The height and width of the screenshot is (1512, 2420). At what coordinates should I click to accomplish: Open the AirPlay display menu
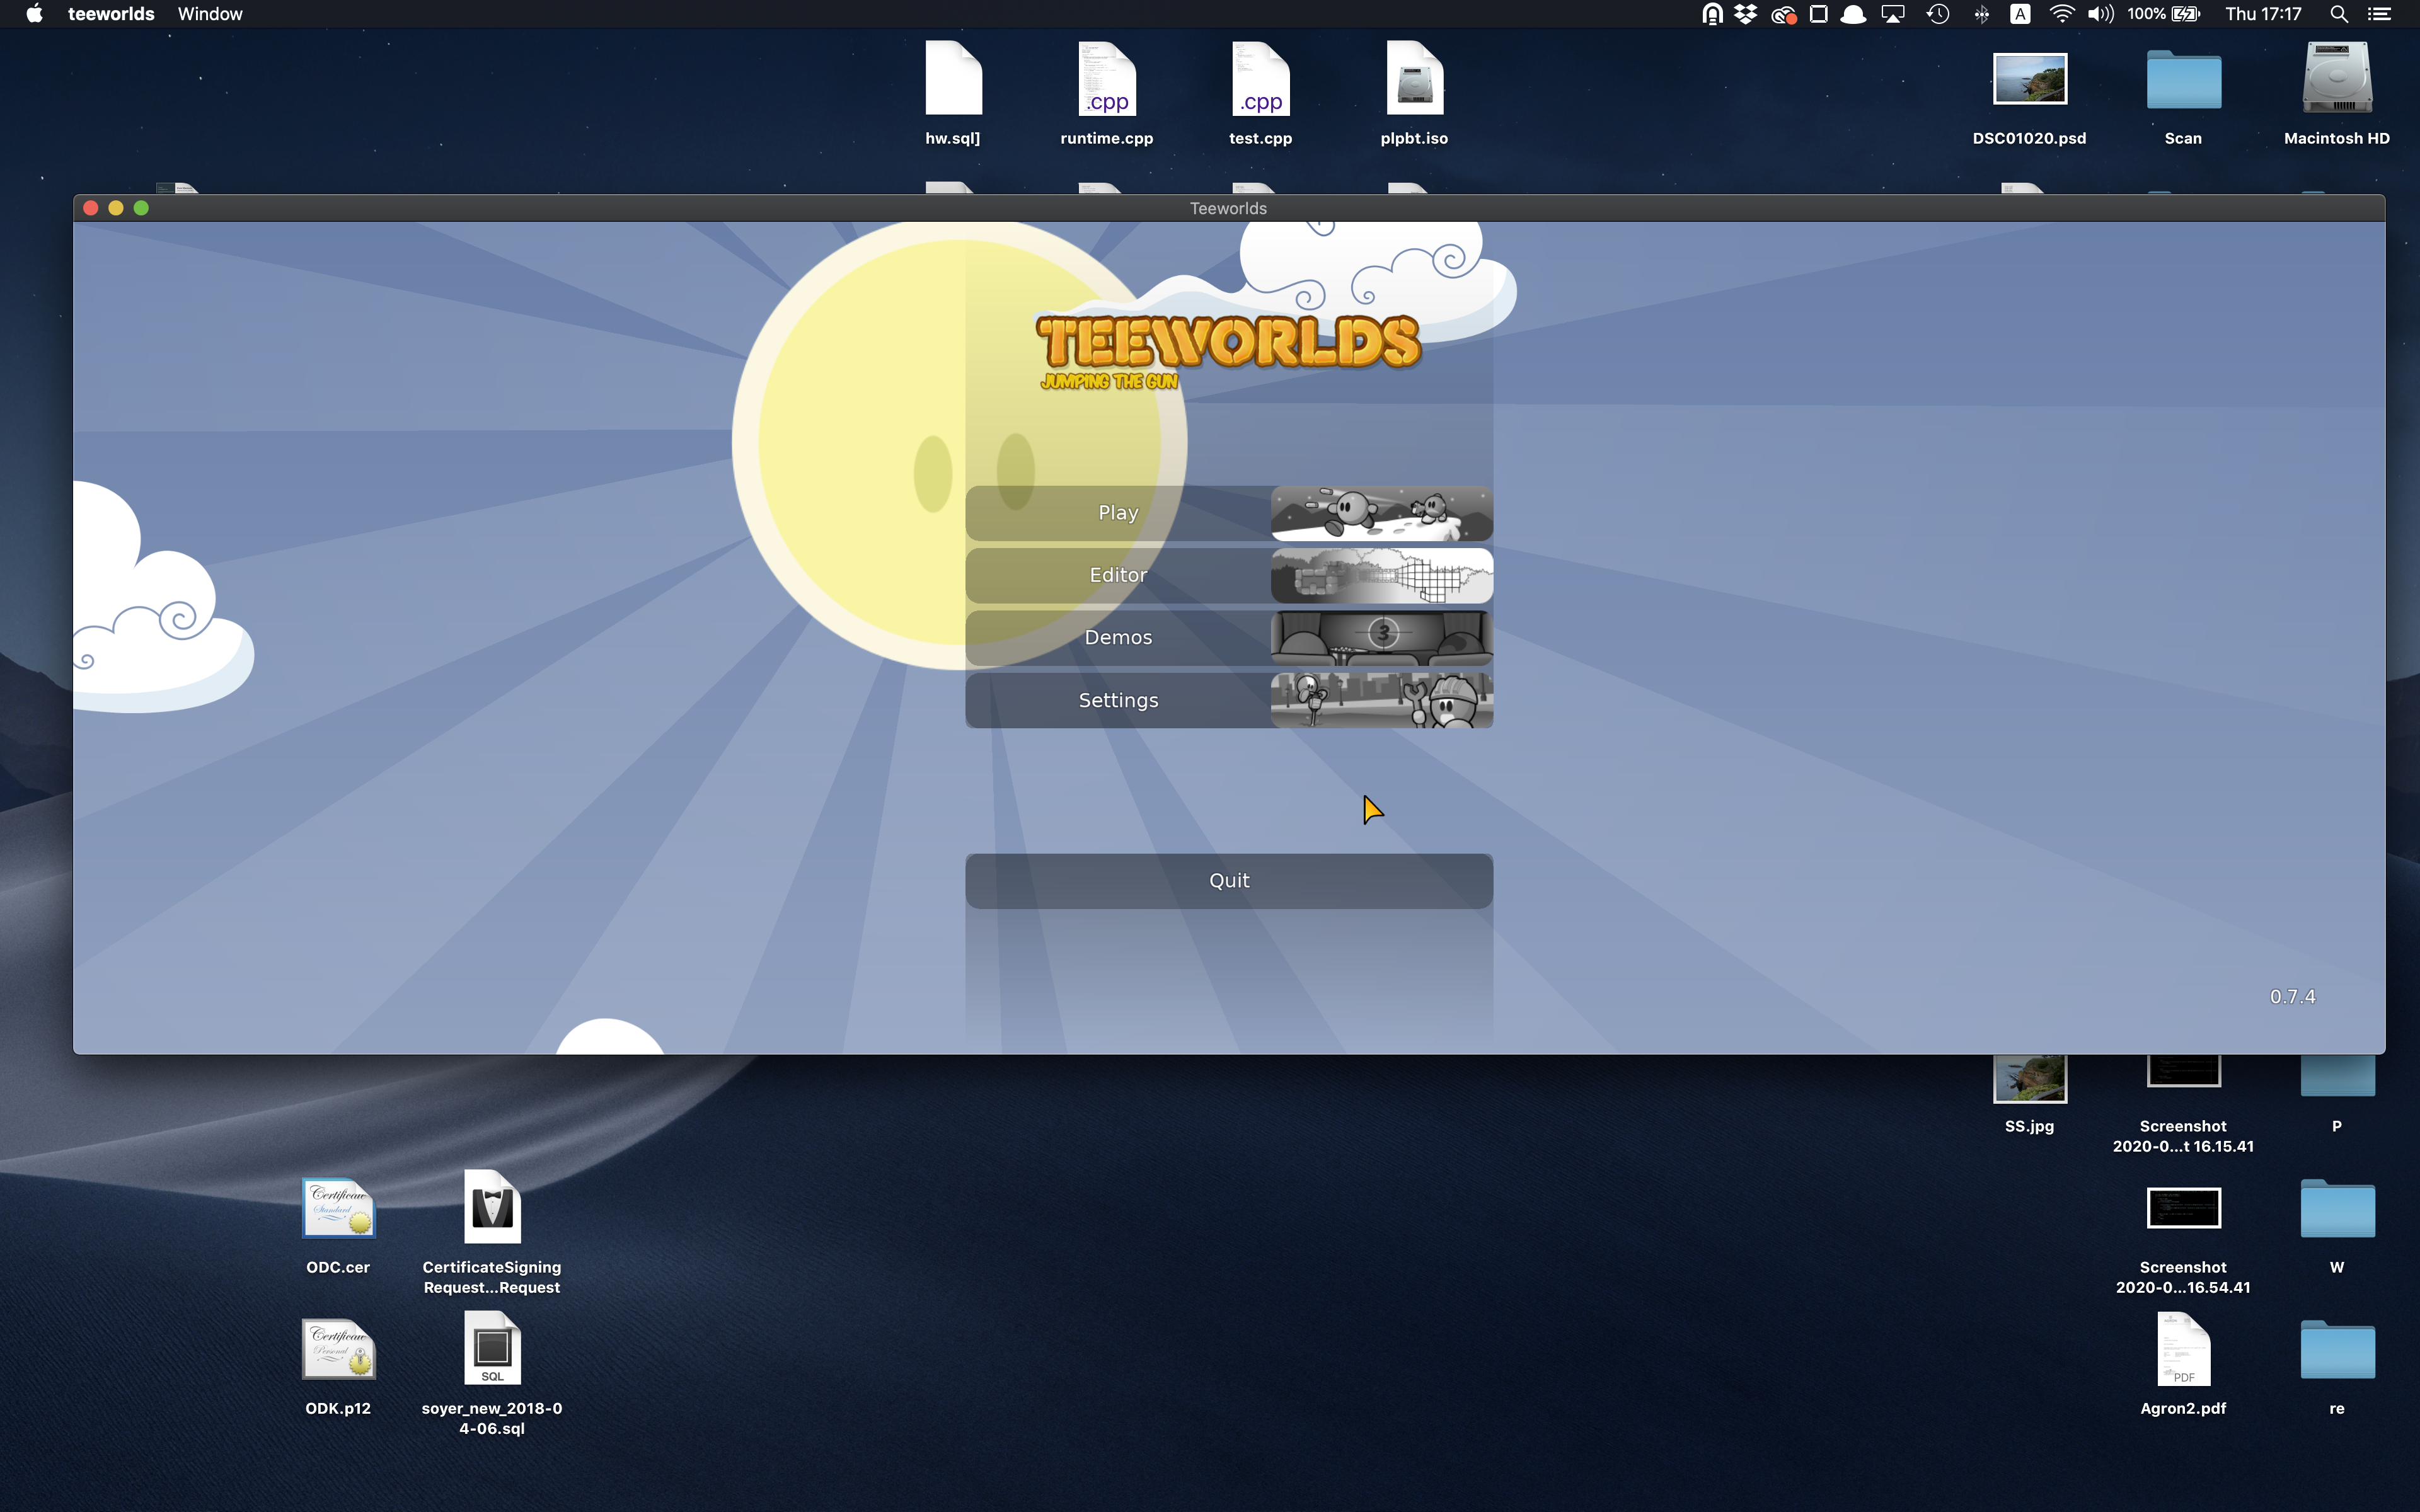[x=1892, y=14]
